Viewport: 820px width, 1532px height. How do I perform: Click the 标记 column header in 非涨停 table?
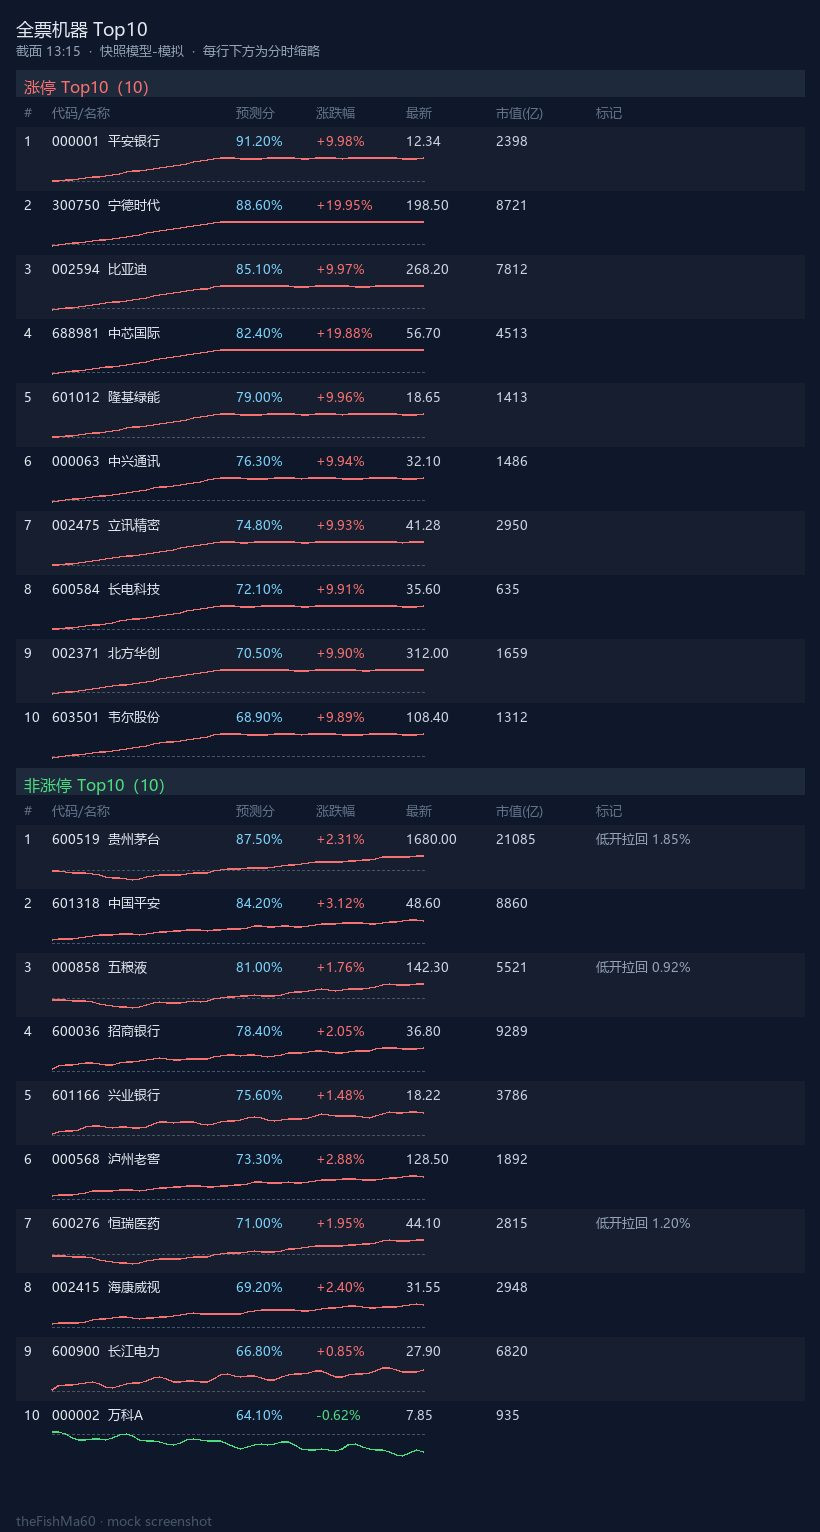pos(609,811)
